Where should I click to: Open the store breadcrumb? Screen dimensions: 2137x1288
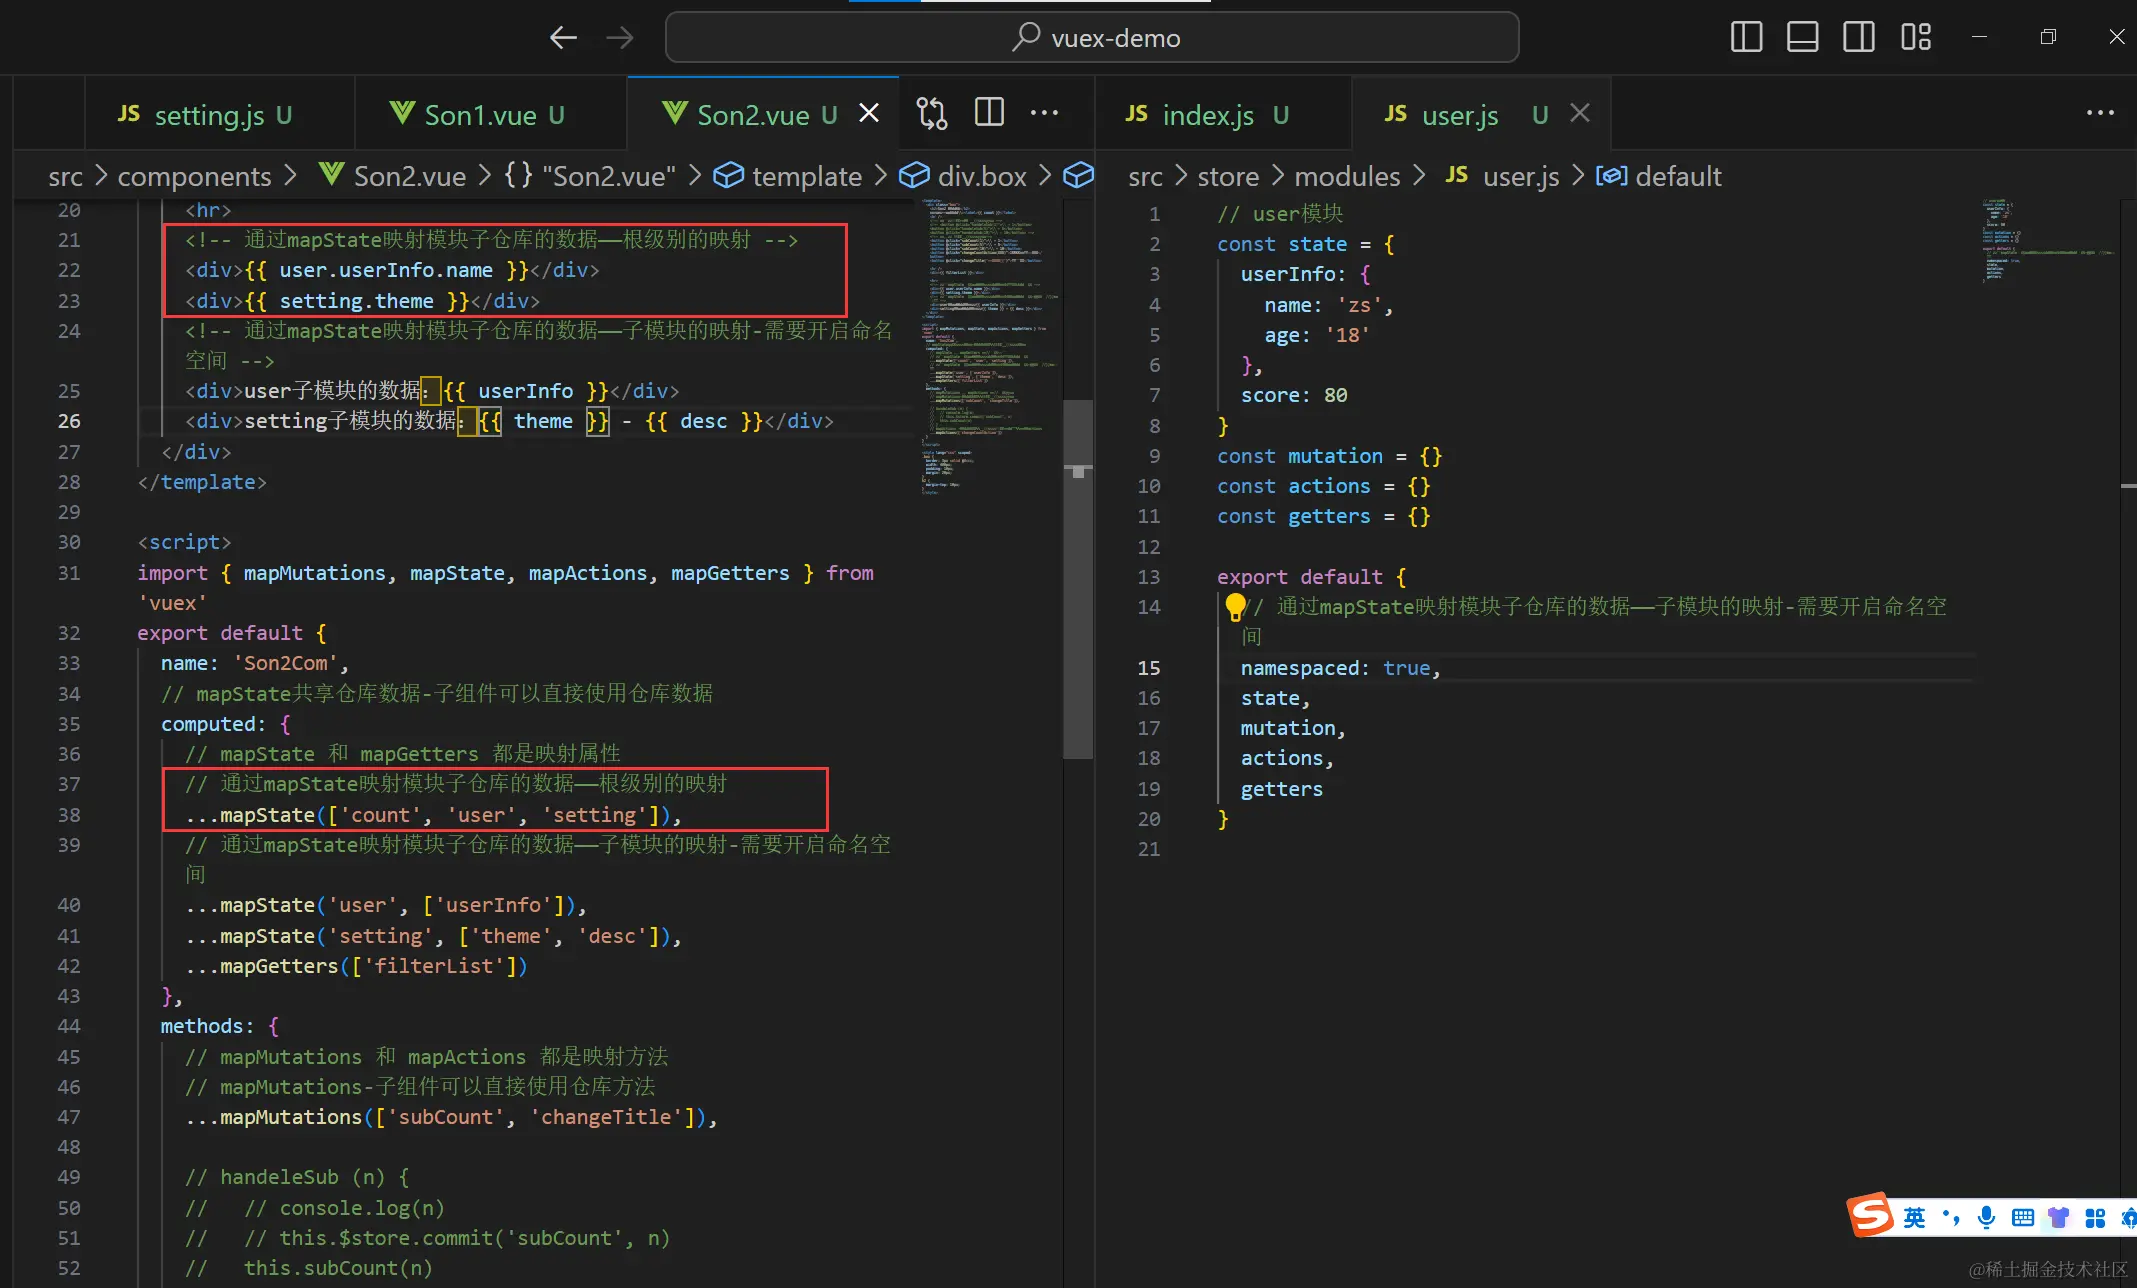click(1228, 176)
